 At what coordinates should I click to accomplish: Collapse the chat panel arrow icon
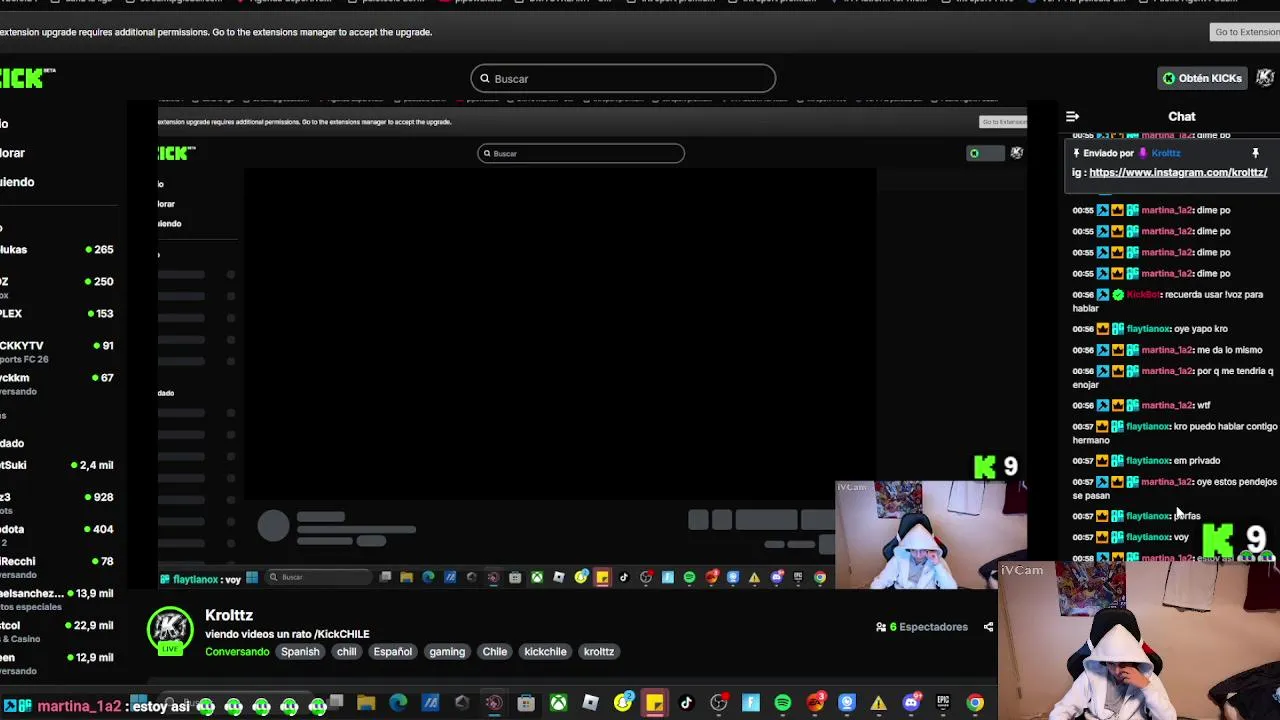tap(1072, 117)
